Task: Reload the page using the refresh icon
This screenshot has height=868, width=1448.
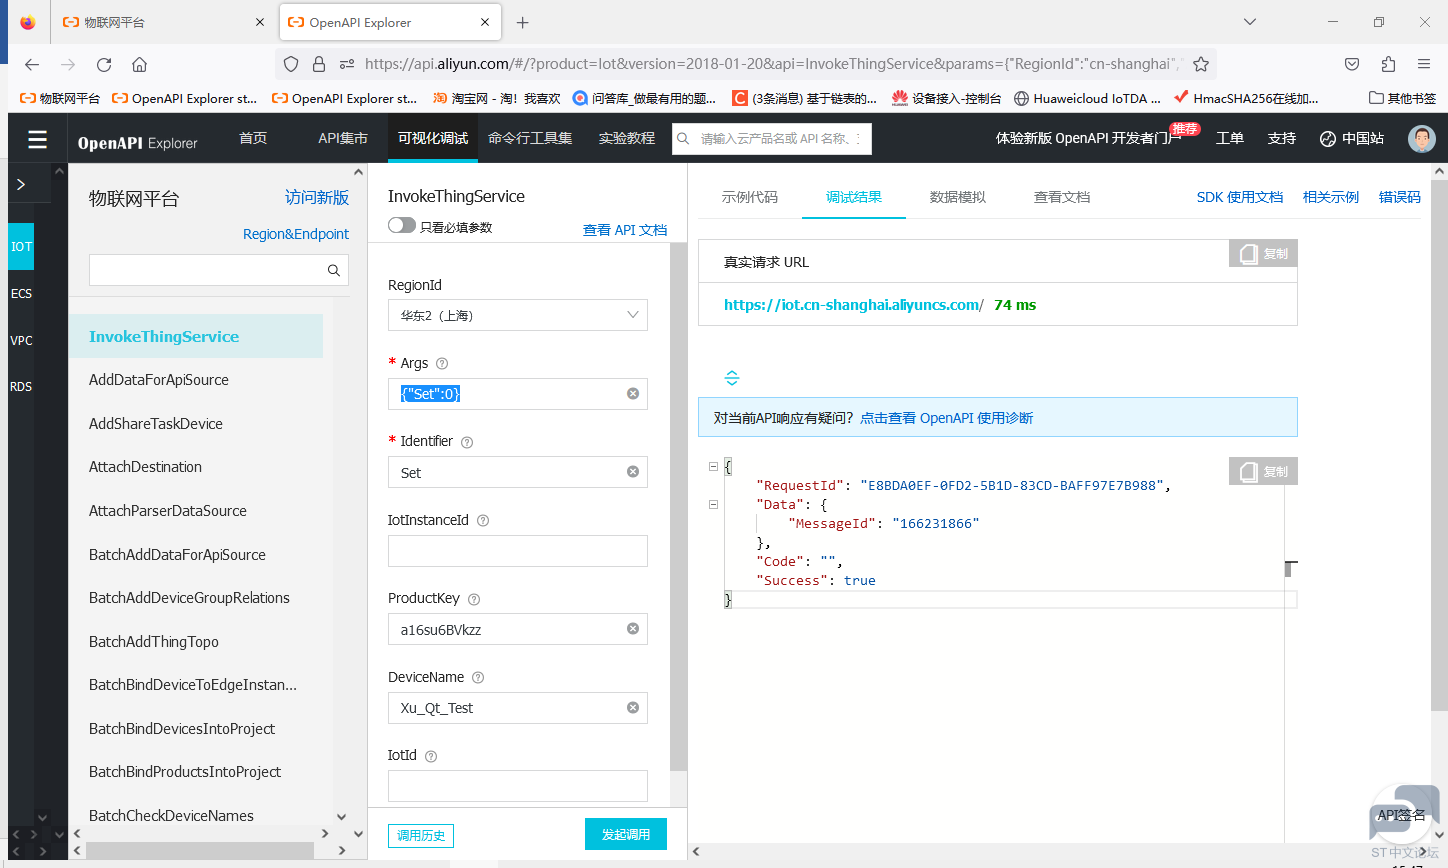Action: [x=104, y=64]
